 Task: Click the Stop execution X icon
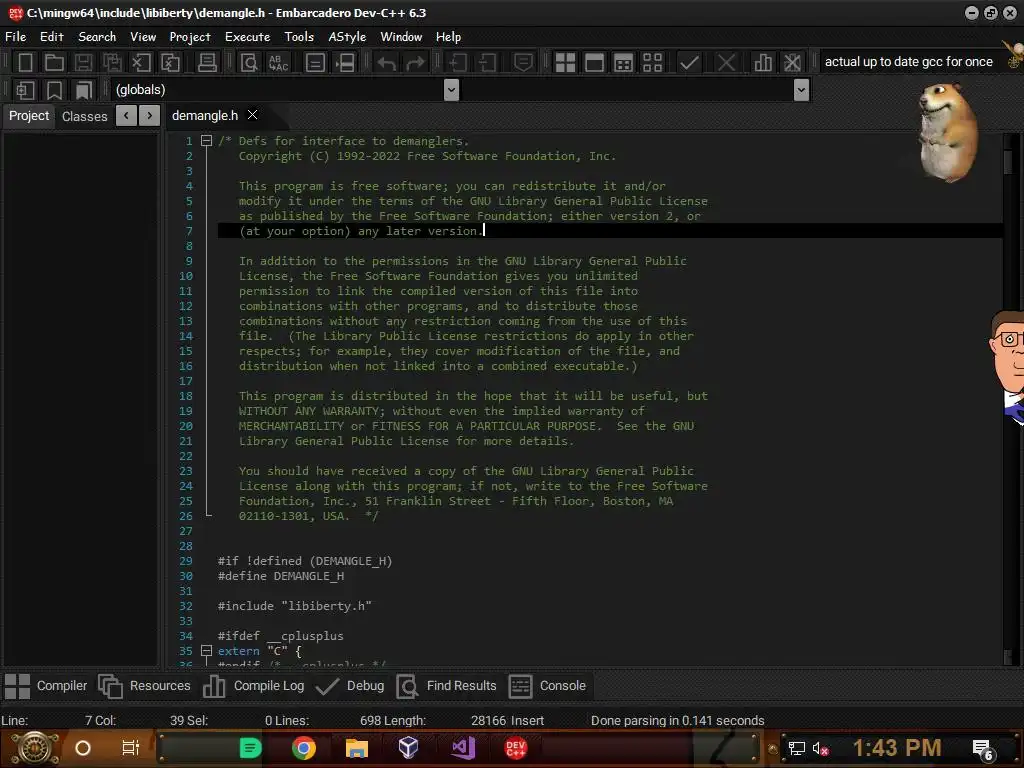pyautogui.click(x=726, y=63)
